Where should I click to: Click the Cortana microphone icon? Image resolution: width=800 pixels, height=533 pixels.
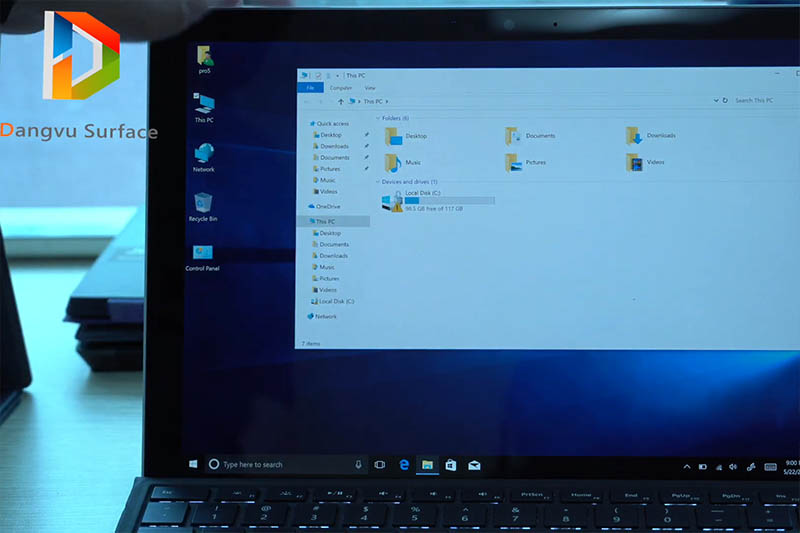click(x=358, y=464)
